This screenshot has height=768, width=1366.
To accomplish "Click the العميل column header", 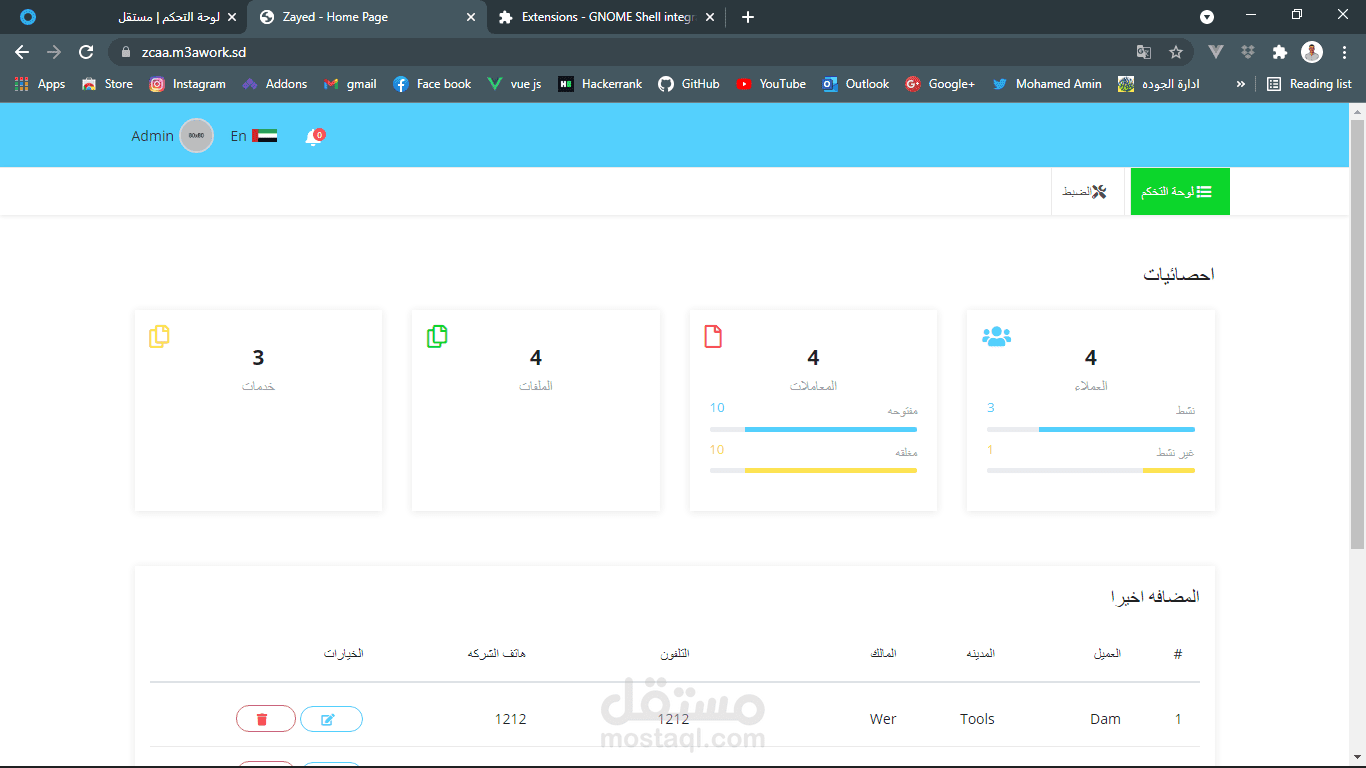I will coord(1107,654).
